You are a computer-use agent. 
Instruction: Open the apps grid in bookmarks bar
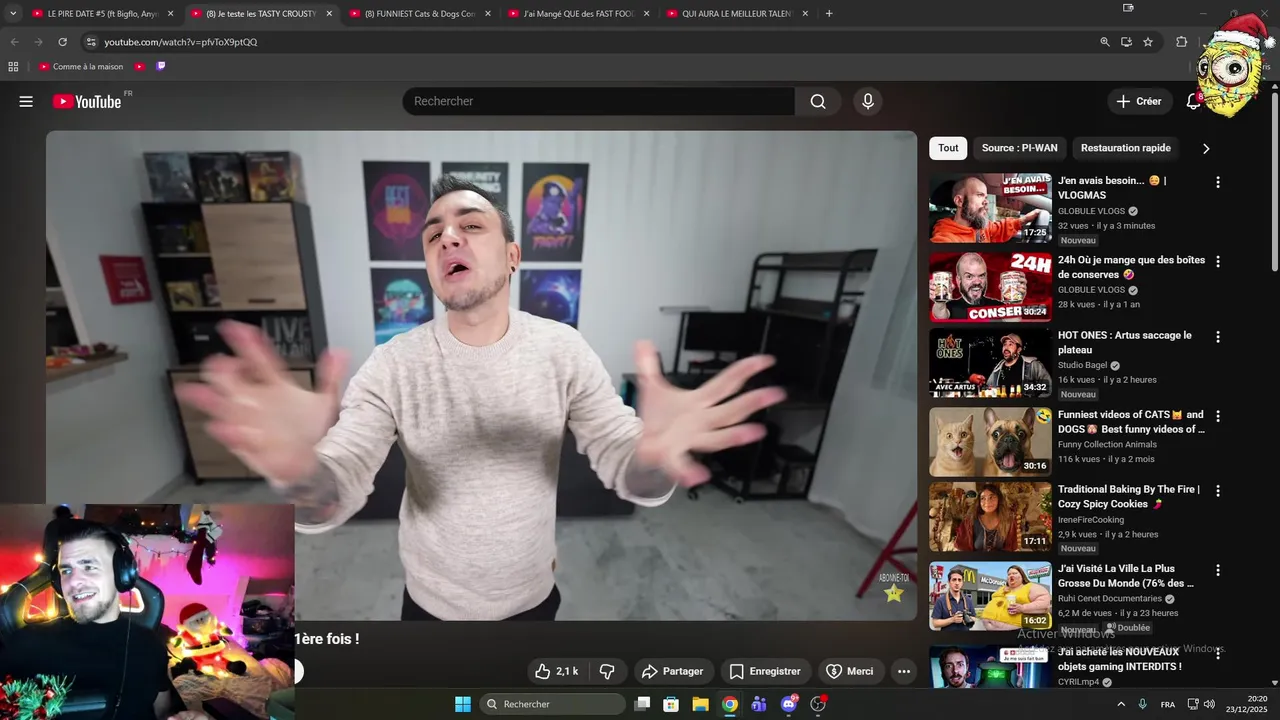[13, 67]
